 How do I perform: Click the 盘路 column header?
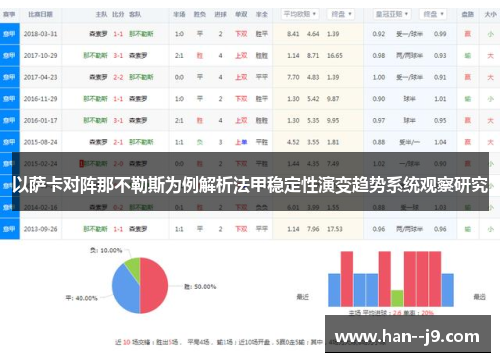click(x=468, y=14)
